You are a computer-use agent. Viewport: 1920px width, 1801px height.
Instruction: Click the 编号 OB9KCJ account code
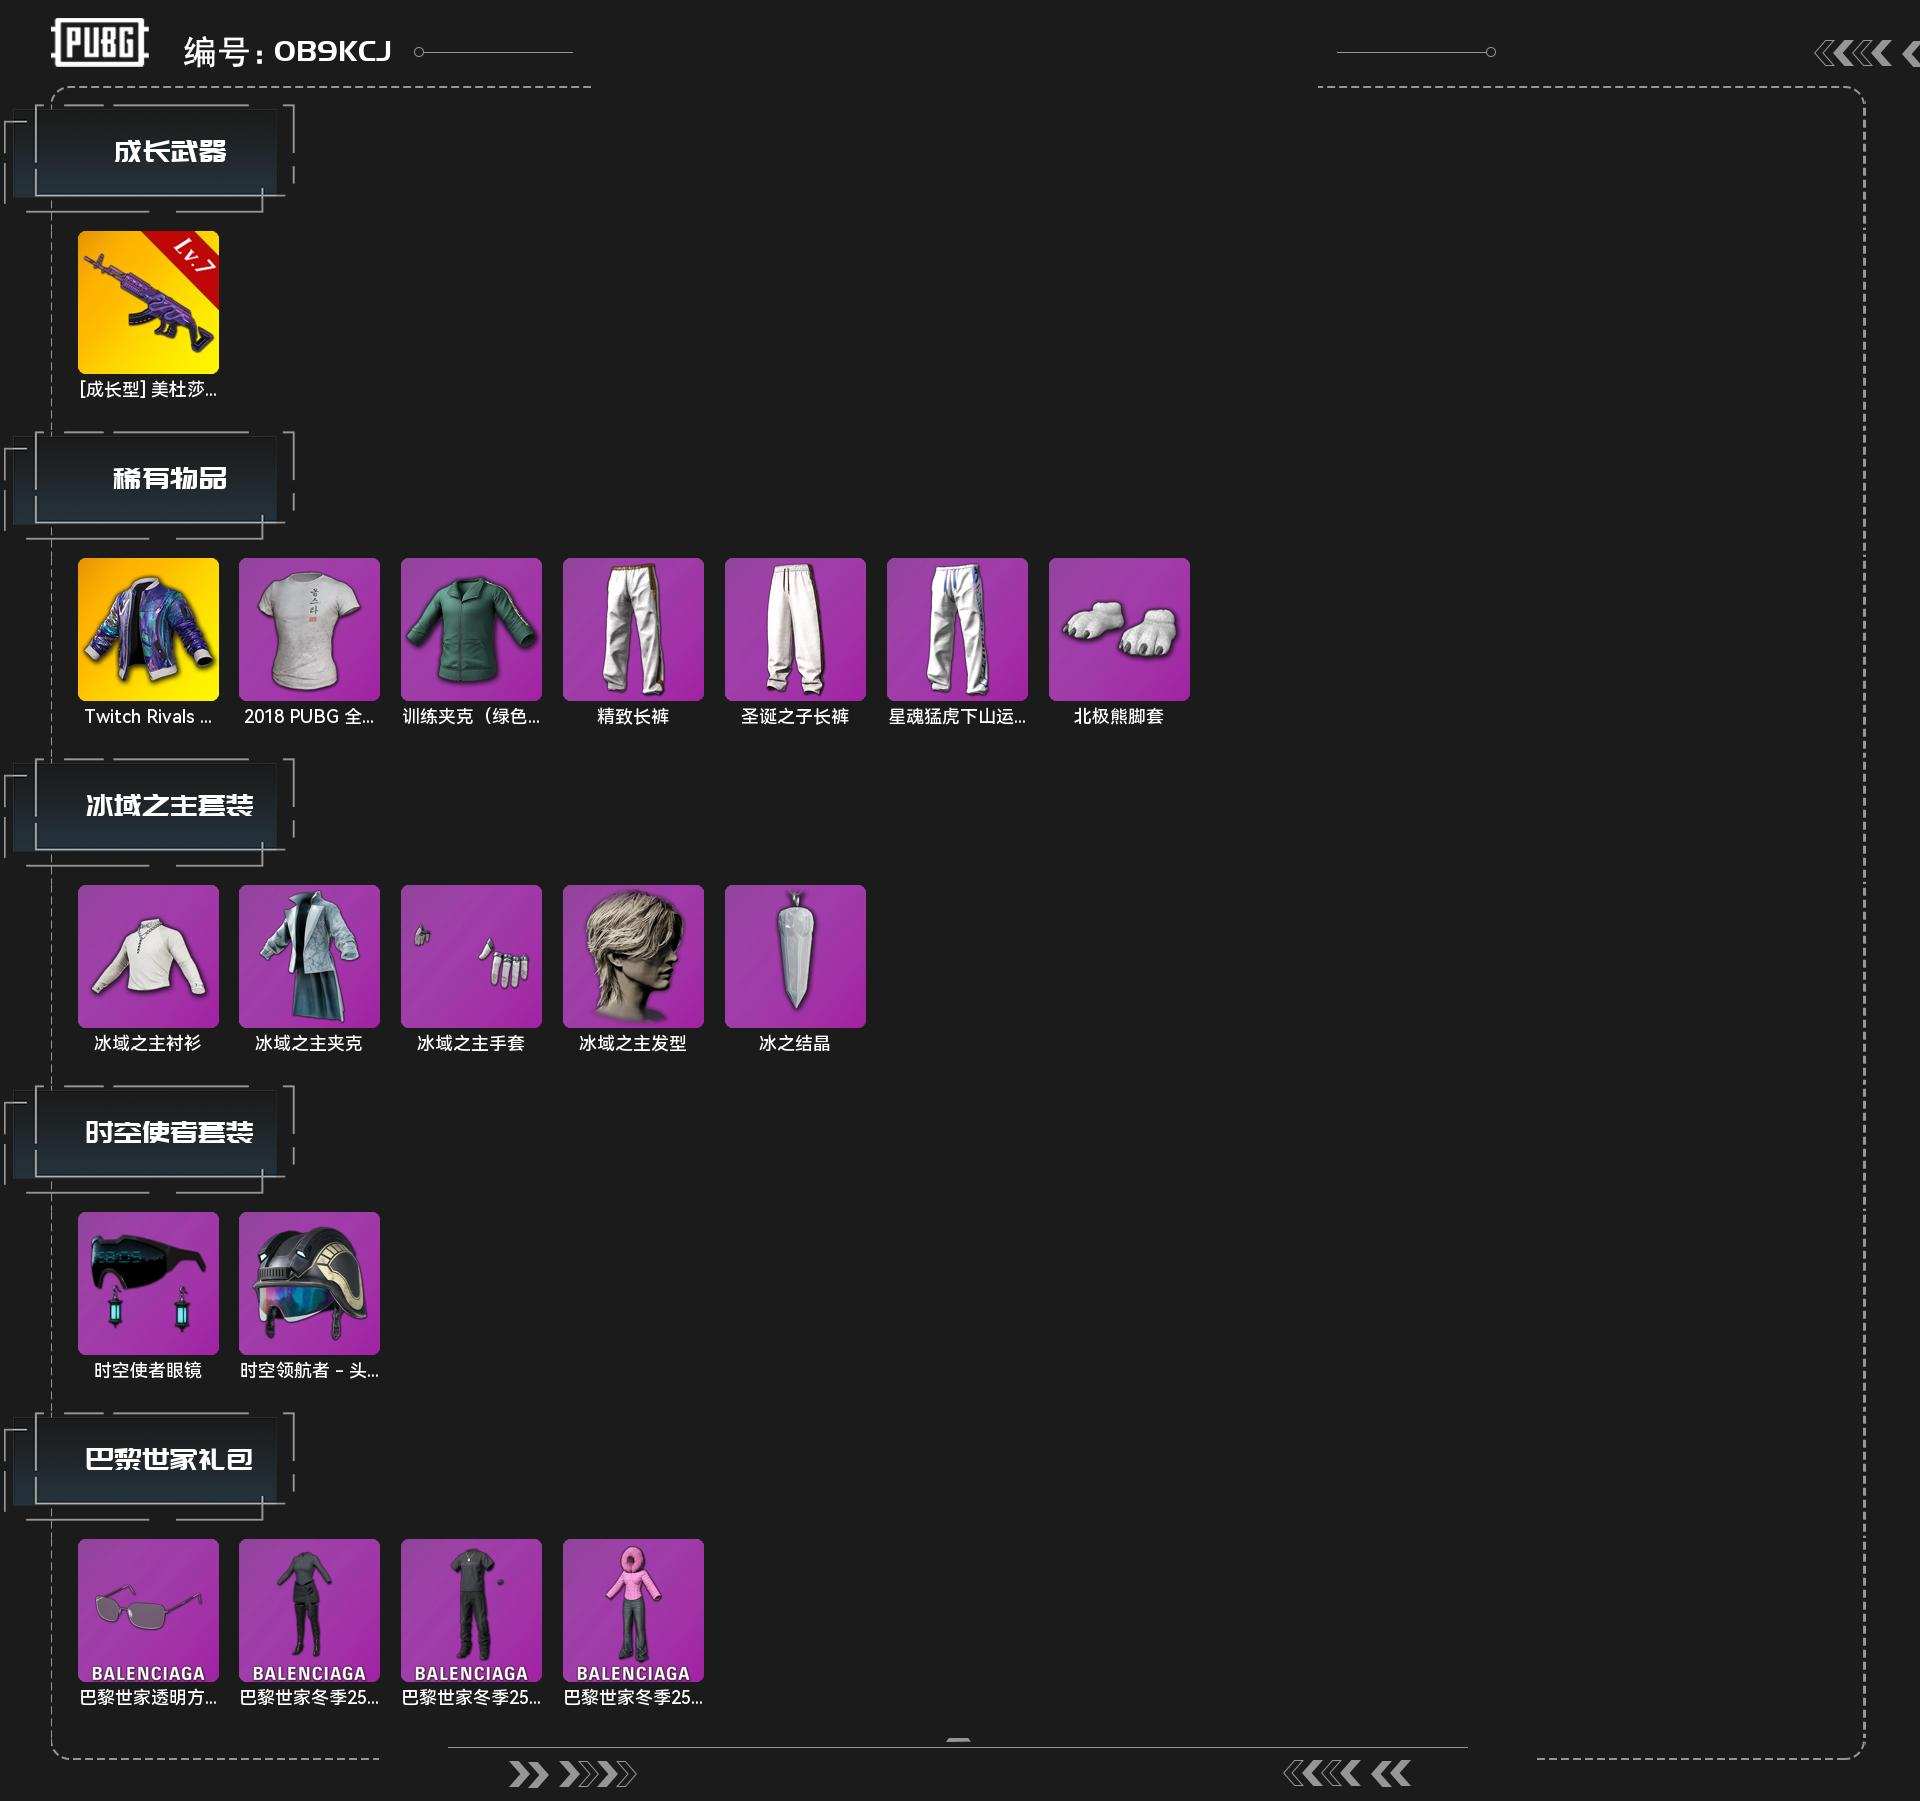pyautogui.click(x=288, y=51)
